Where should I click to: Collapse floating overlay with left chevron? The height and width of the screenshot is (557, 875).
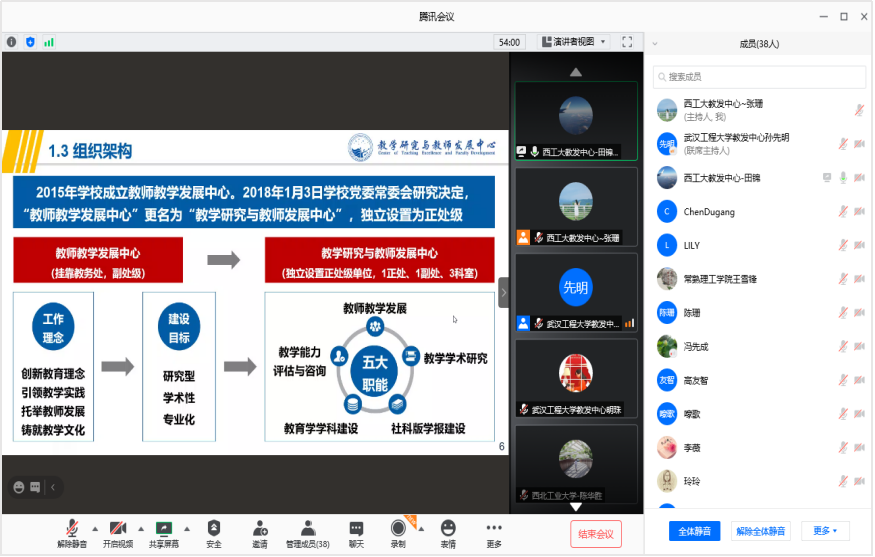click(x=53, y=487)
